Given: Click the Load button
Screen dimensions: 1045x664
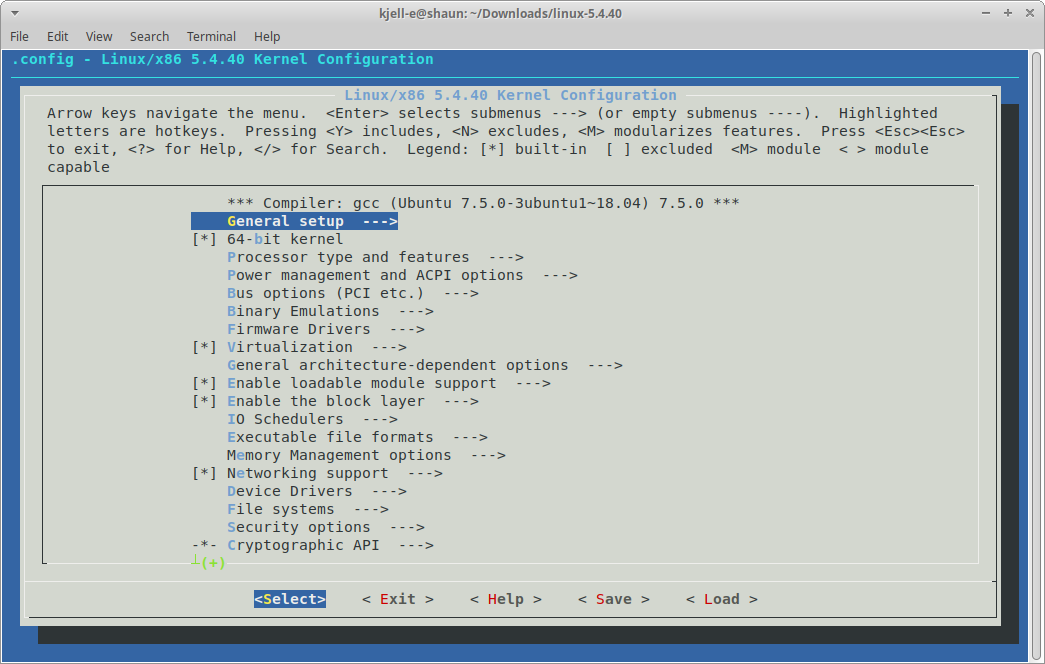Looking at the screenshot, I should tap(721, 599).
